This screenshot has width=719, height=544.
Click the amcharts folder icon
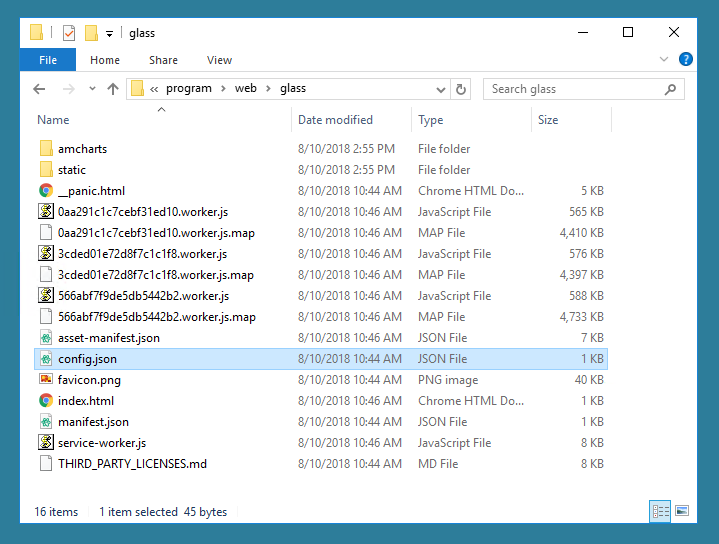(x=46, y=149)
